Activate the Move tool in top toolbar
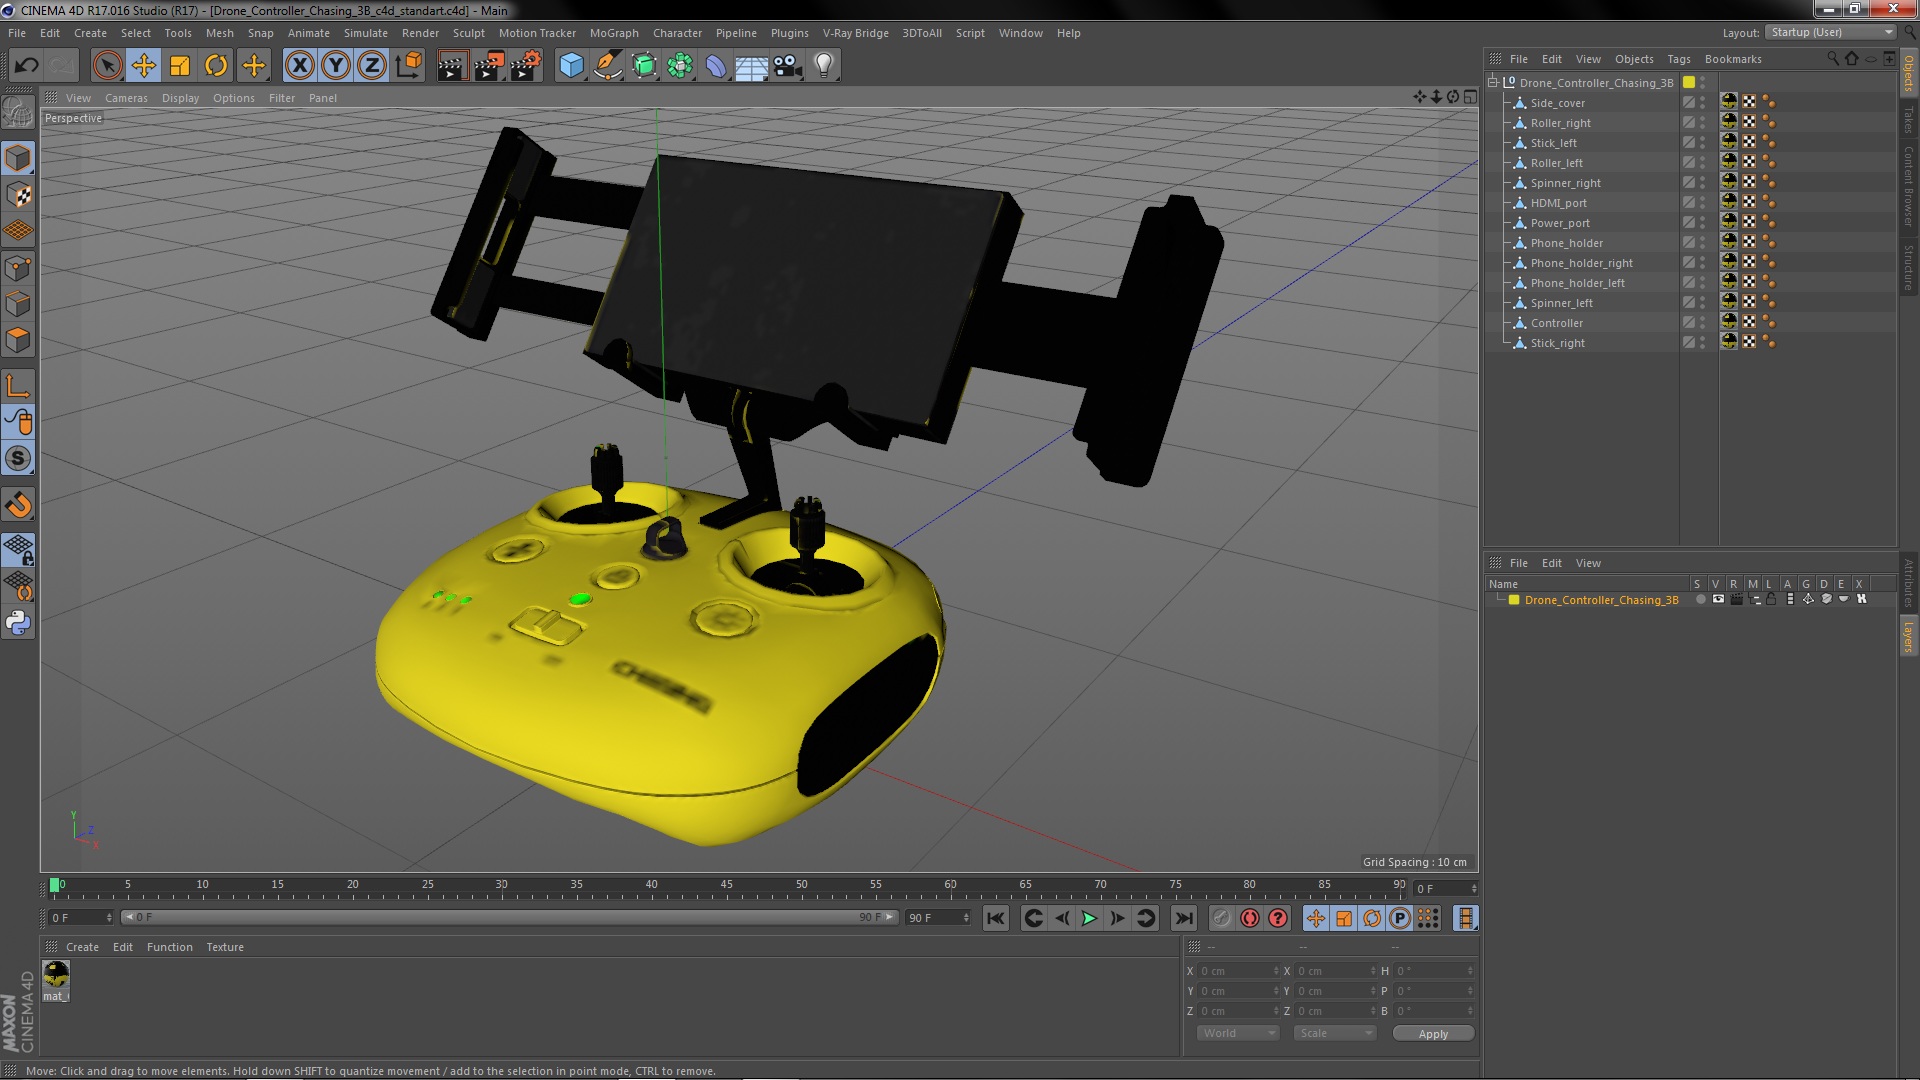The width and height of the screenshot is (1920, 1080). tap(144, 66)
